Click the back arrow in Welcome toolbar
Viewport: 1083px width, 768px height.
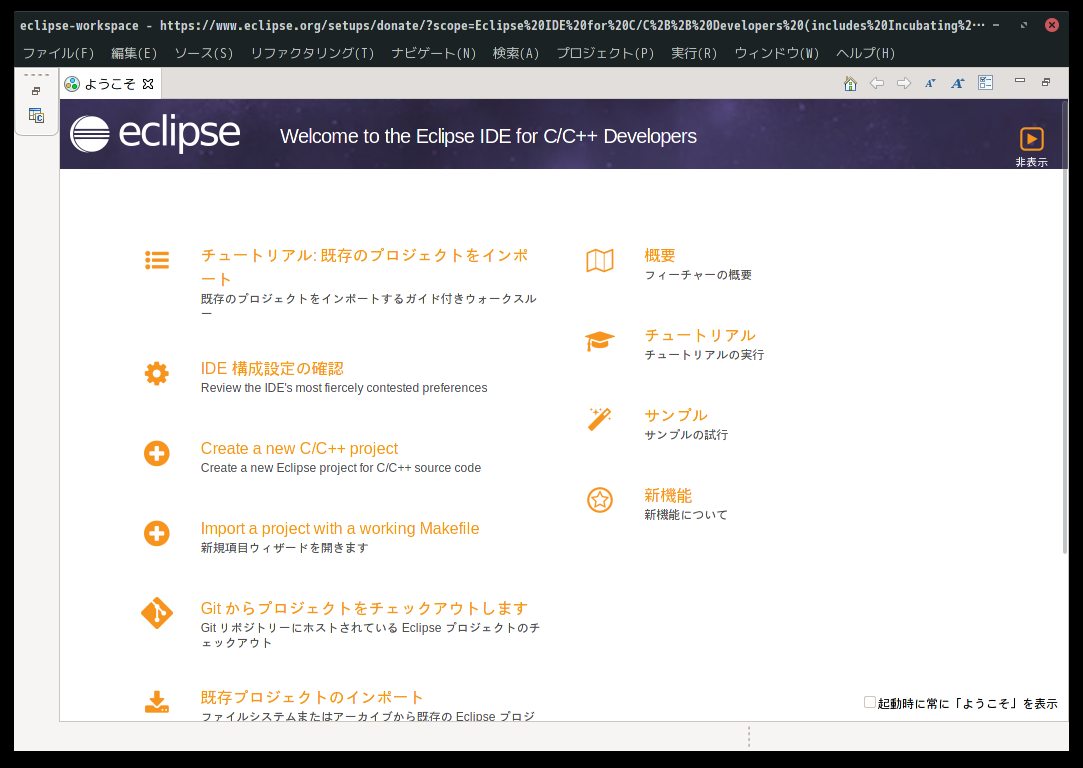point(877,84)
